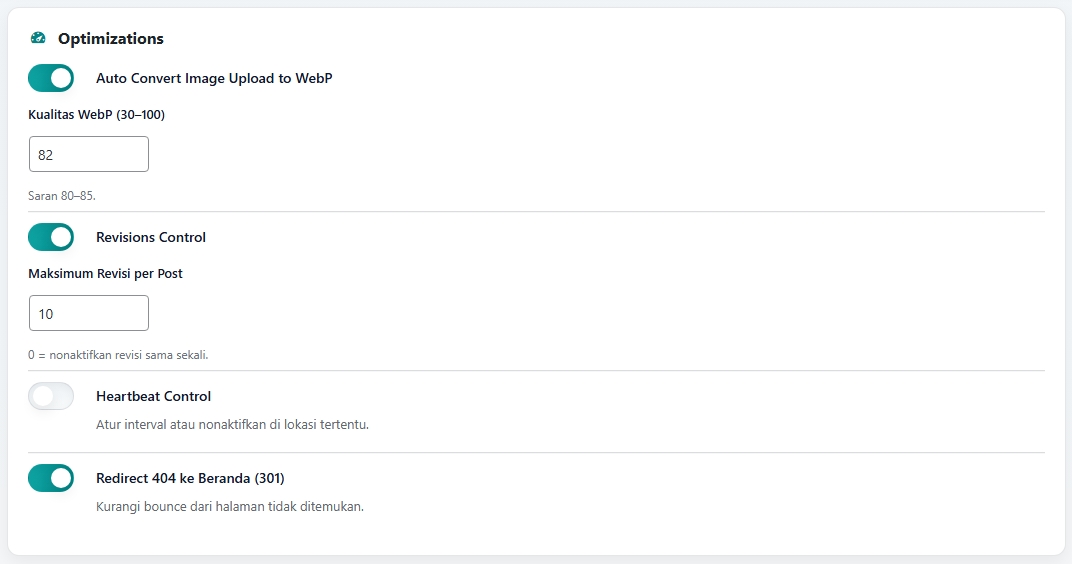Click the Redirect 404 ke Beranda (301) label
The height and width of the screenshot is (564, 1072).
190,478
